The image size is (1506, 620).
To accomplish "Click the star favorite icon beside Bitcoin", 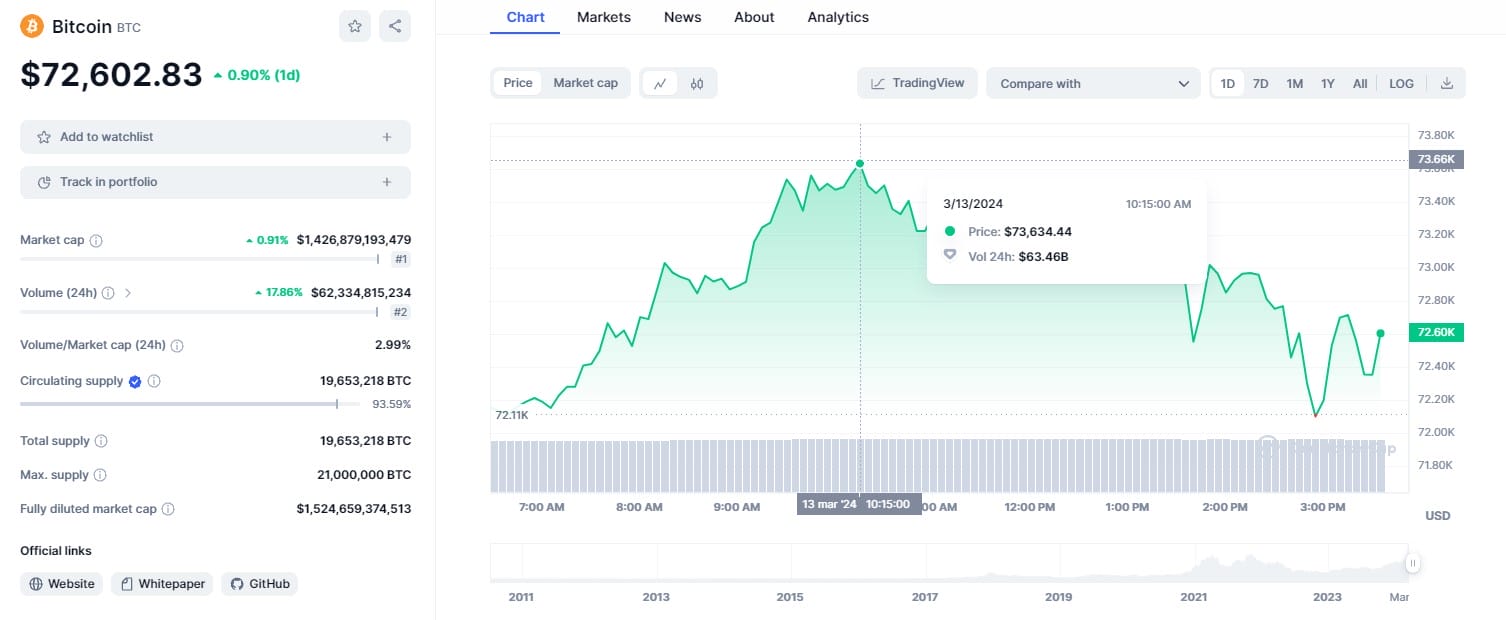I will tap(355, 26).
